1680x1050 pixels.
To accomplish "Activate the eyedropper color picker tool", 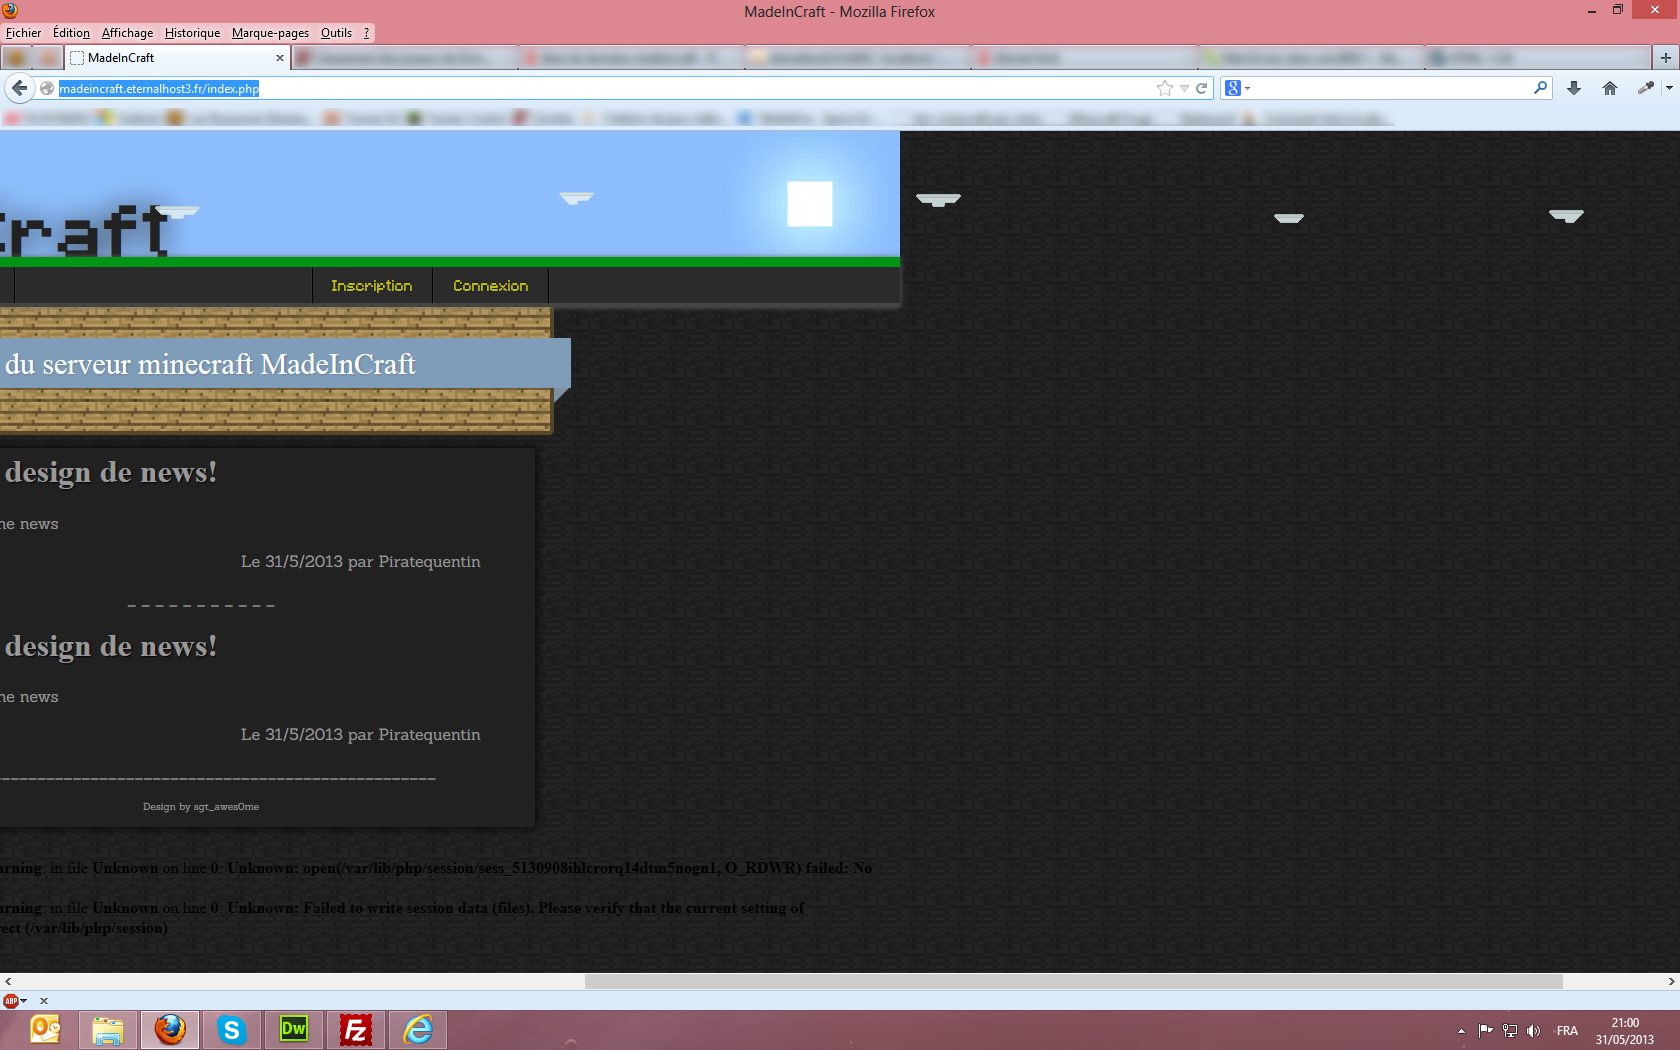I will click(x=1644, y=88).
